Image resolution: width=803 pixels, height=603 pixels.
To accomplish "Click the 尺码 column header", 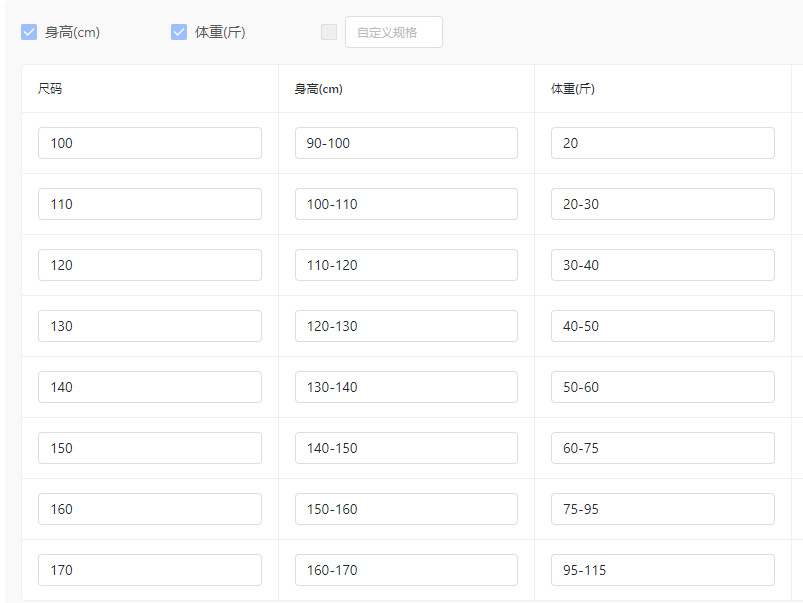I will (50, 89).
